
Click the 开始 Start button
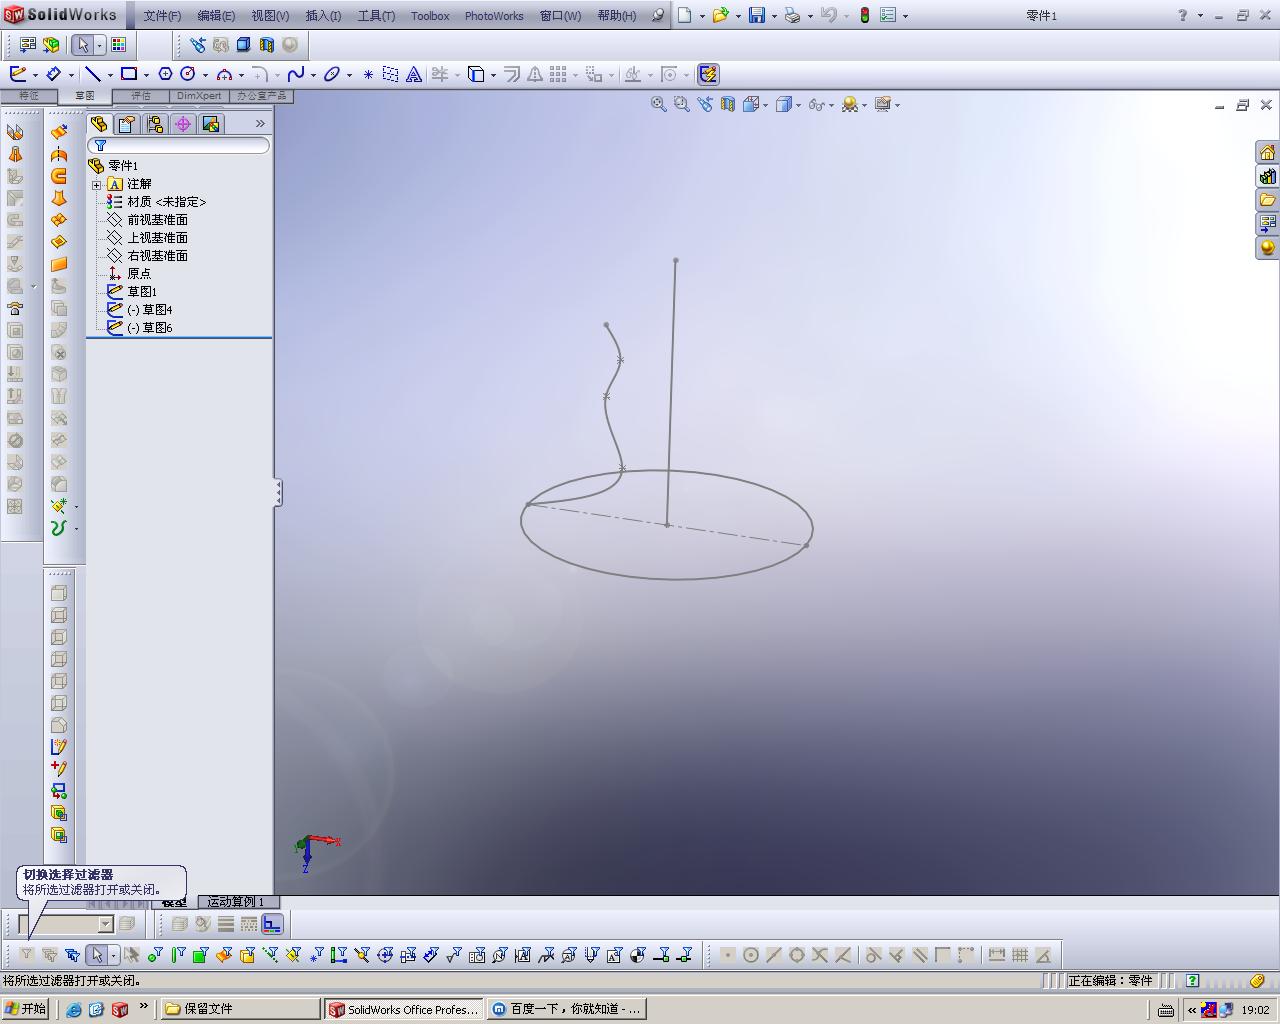click(26, 1009)
